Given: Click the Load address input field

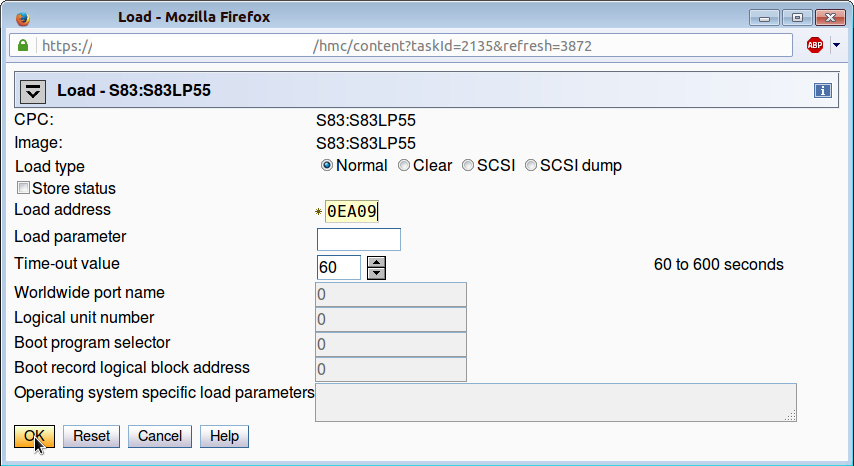Looking at the screenshot, I should click(351, 211).
